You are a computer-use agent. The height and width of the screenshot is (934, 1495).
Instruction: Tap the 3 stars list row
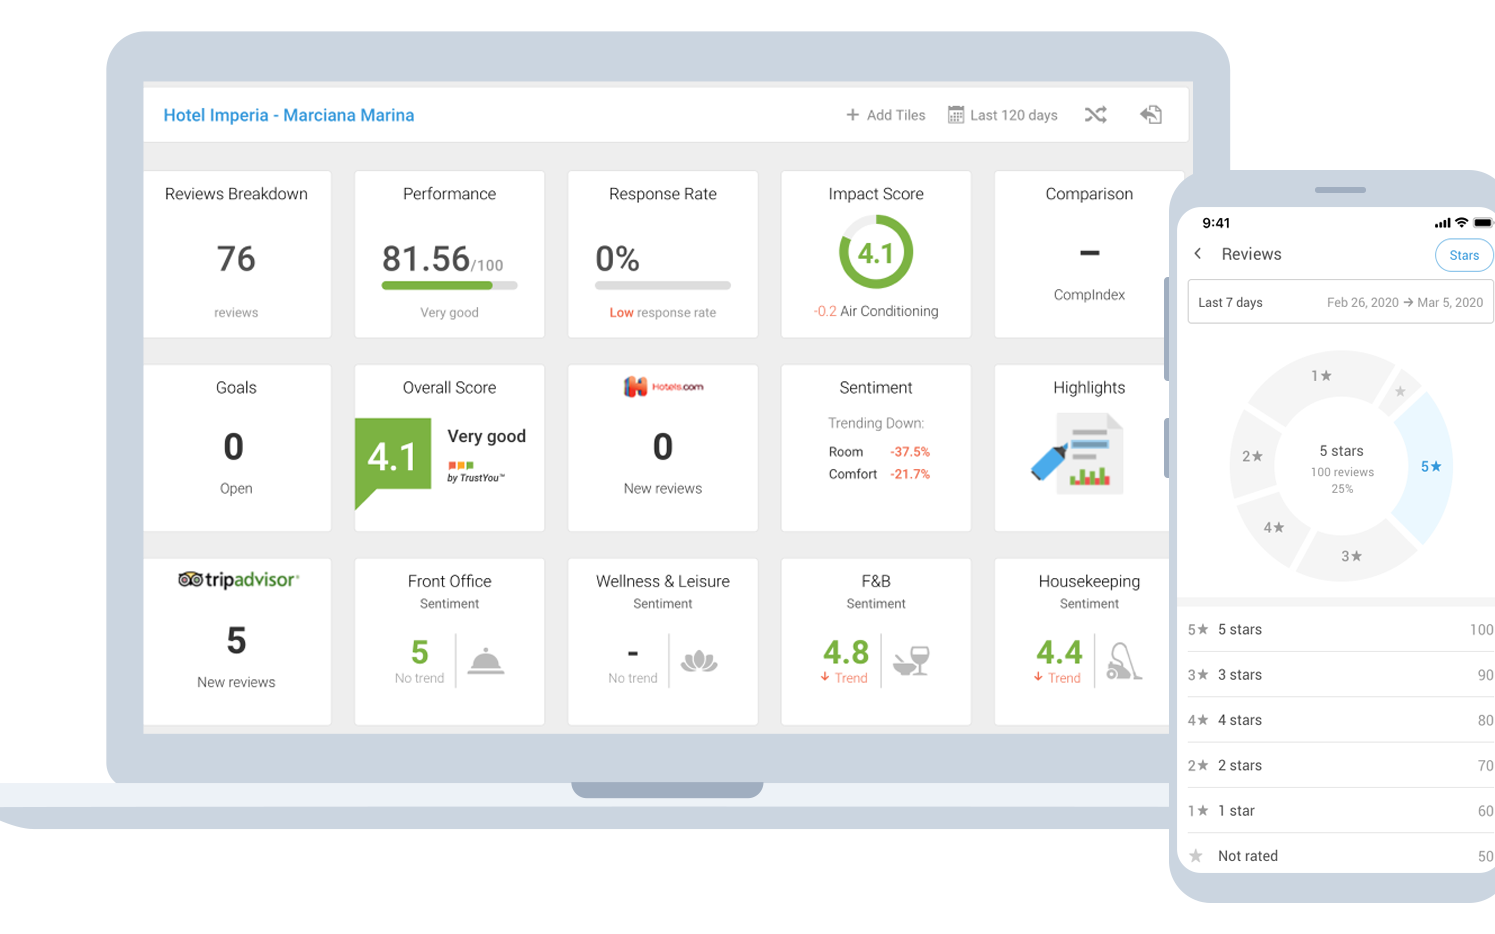click(1340, 675)
